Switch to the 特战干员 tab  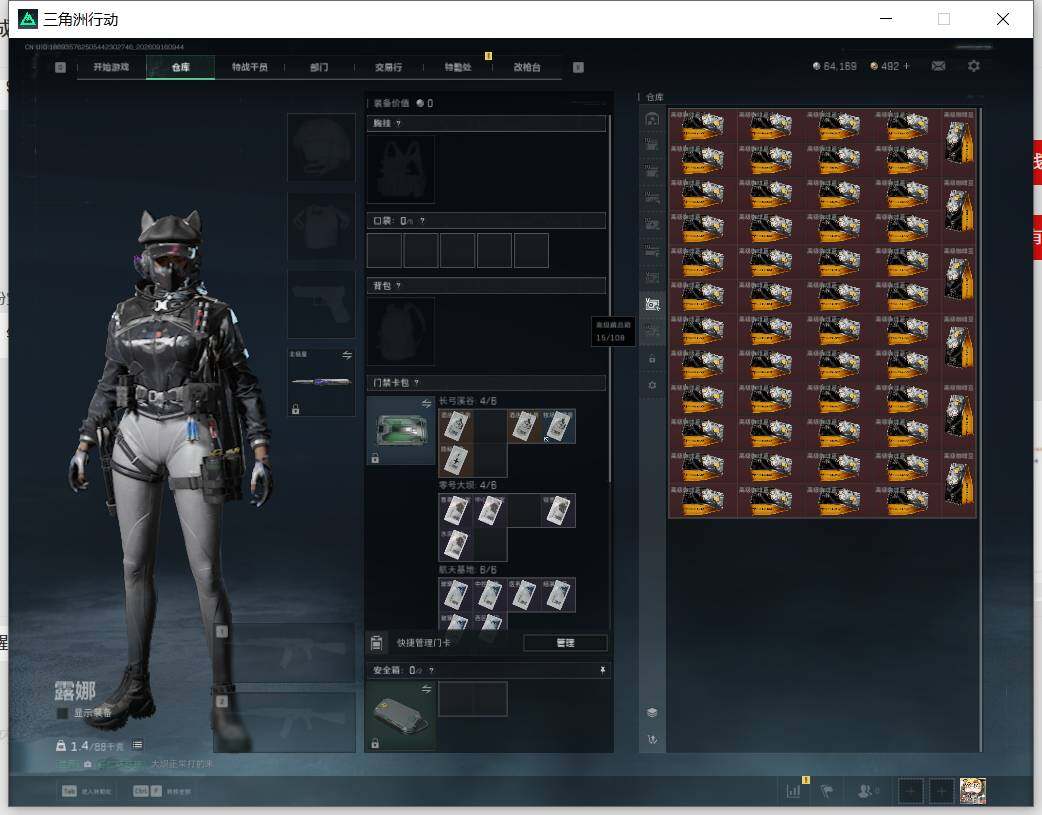pos(250,67)
